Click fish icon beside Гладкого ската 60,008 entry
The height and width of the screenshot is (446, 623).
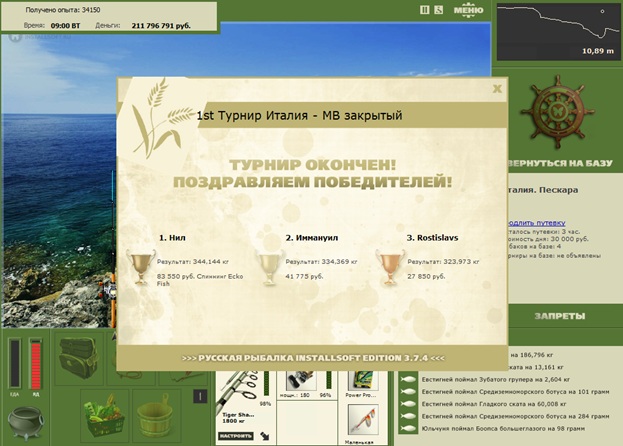pyautogui.click(x=408, y=404)
